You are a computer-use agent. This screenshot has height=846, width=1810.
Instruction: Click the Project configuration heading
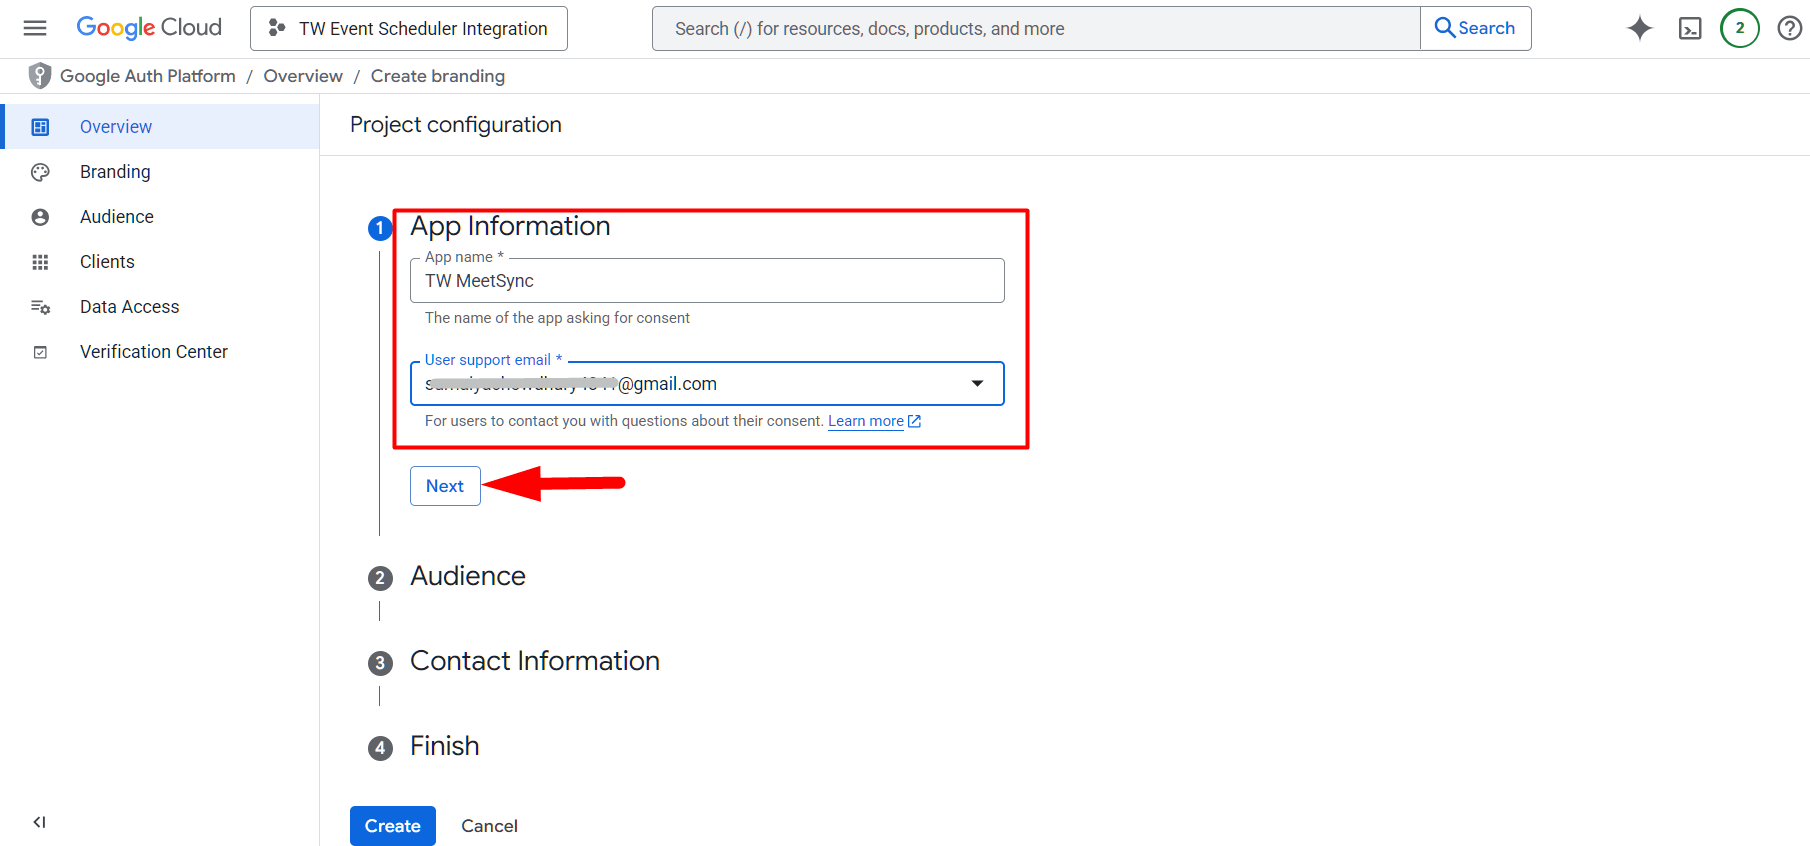456,125
